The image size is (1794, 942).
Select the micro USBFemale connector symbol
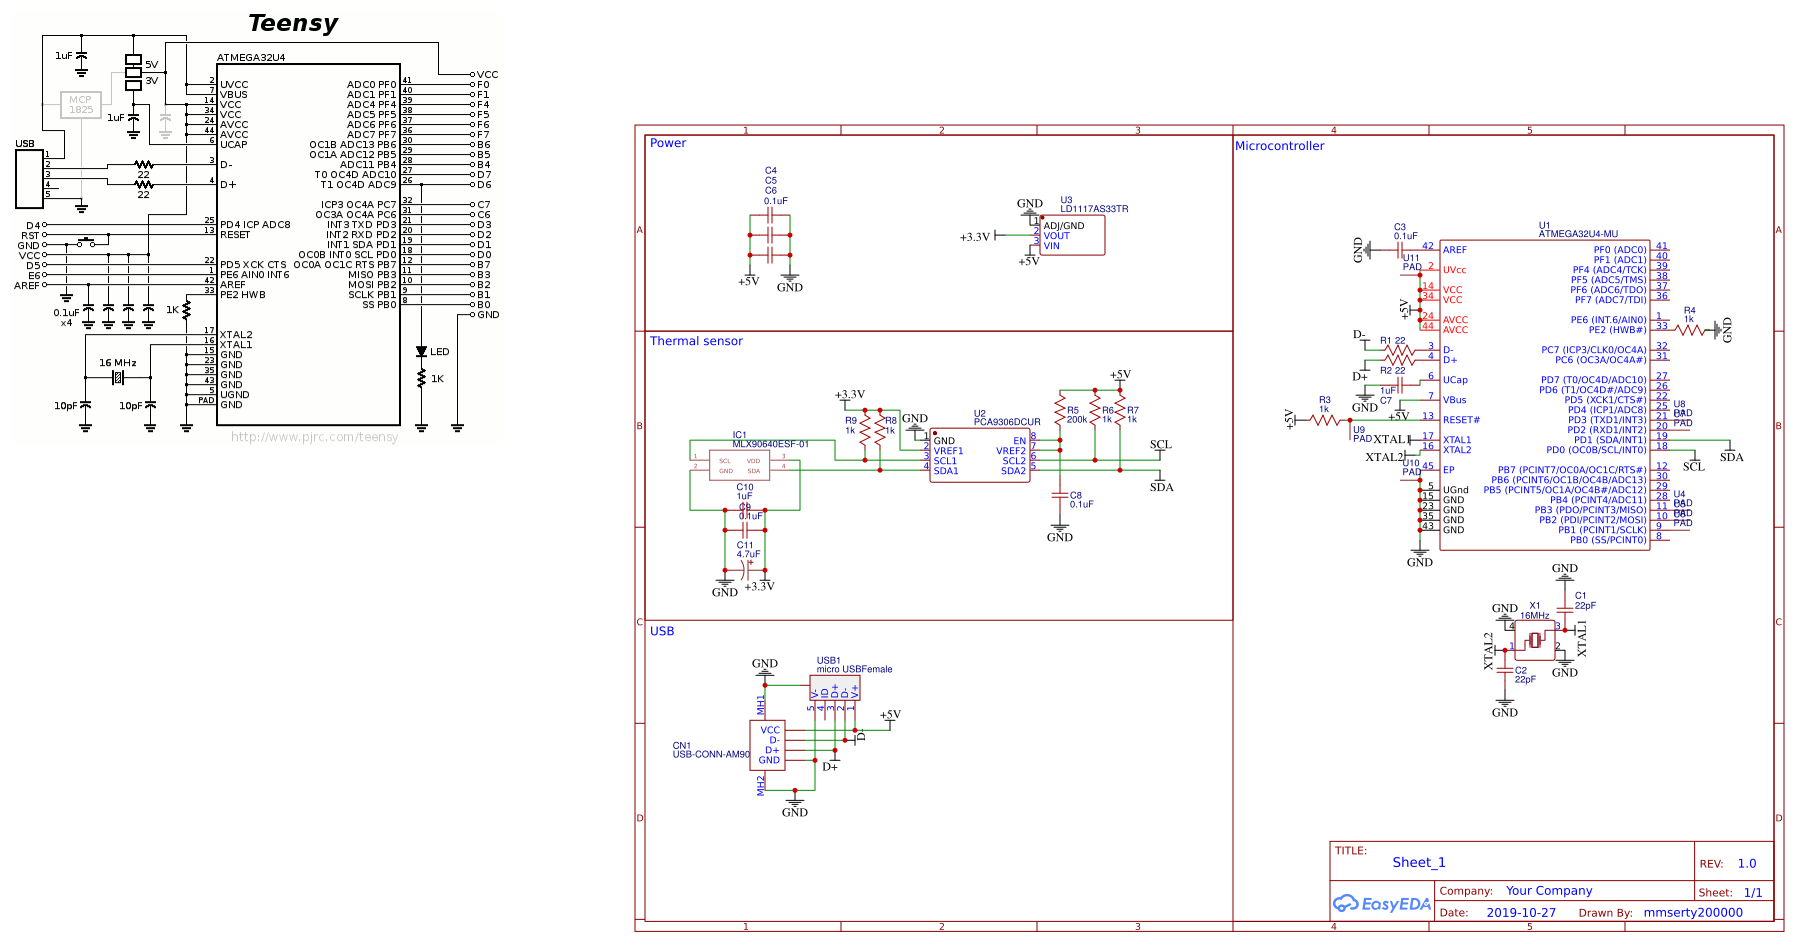(835, 688)
